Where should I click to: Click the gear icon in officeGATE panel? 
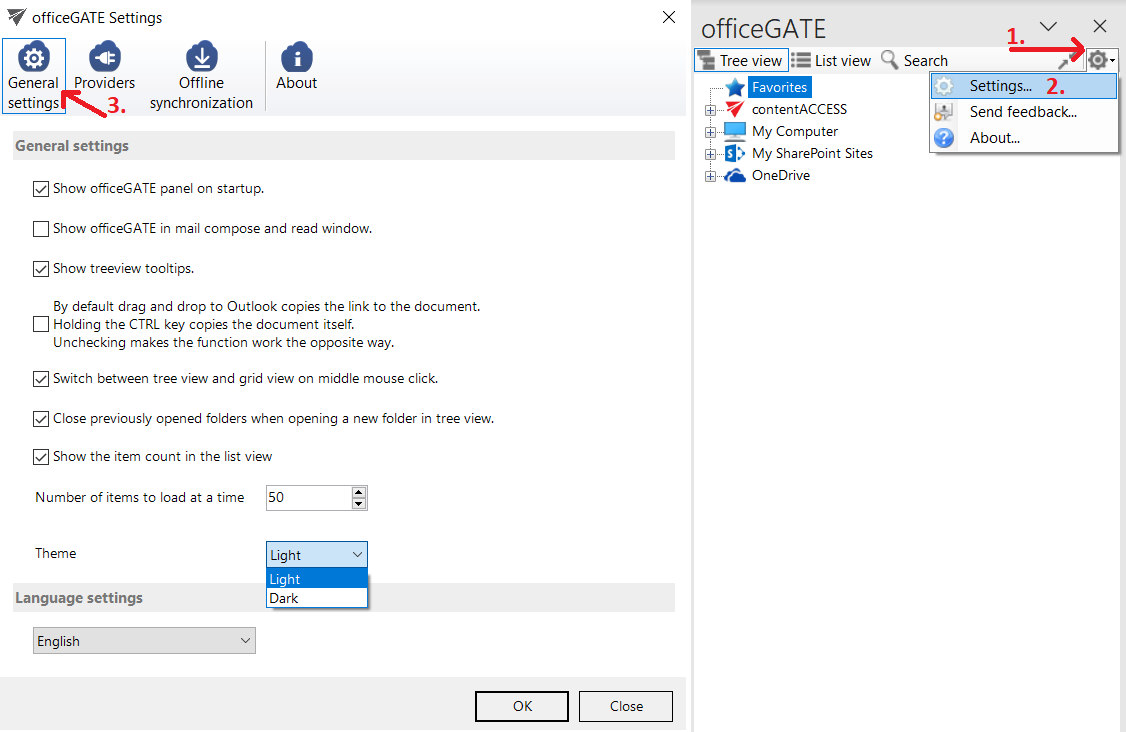pos(1098,60)
